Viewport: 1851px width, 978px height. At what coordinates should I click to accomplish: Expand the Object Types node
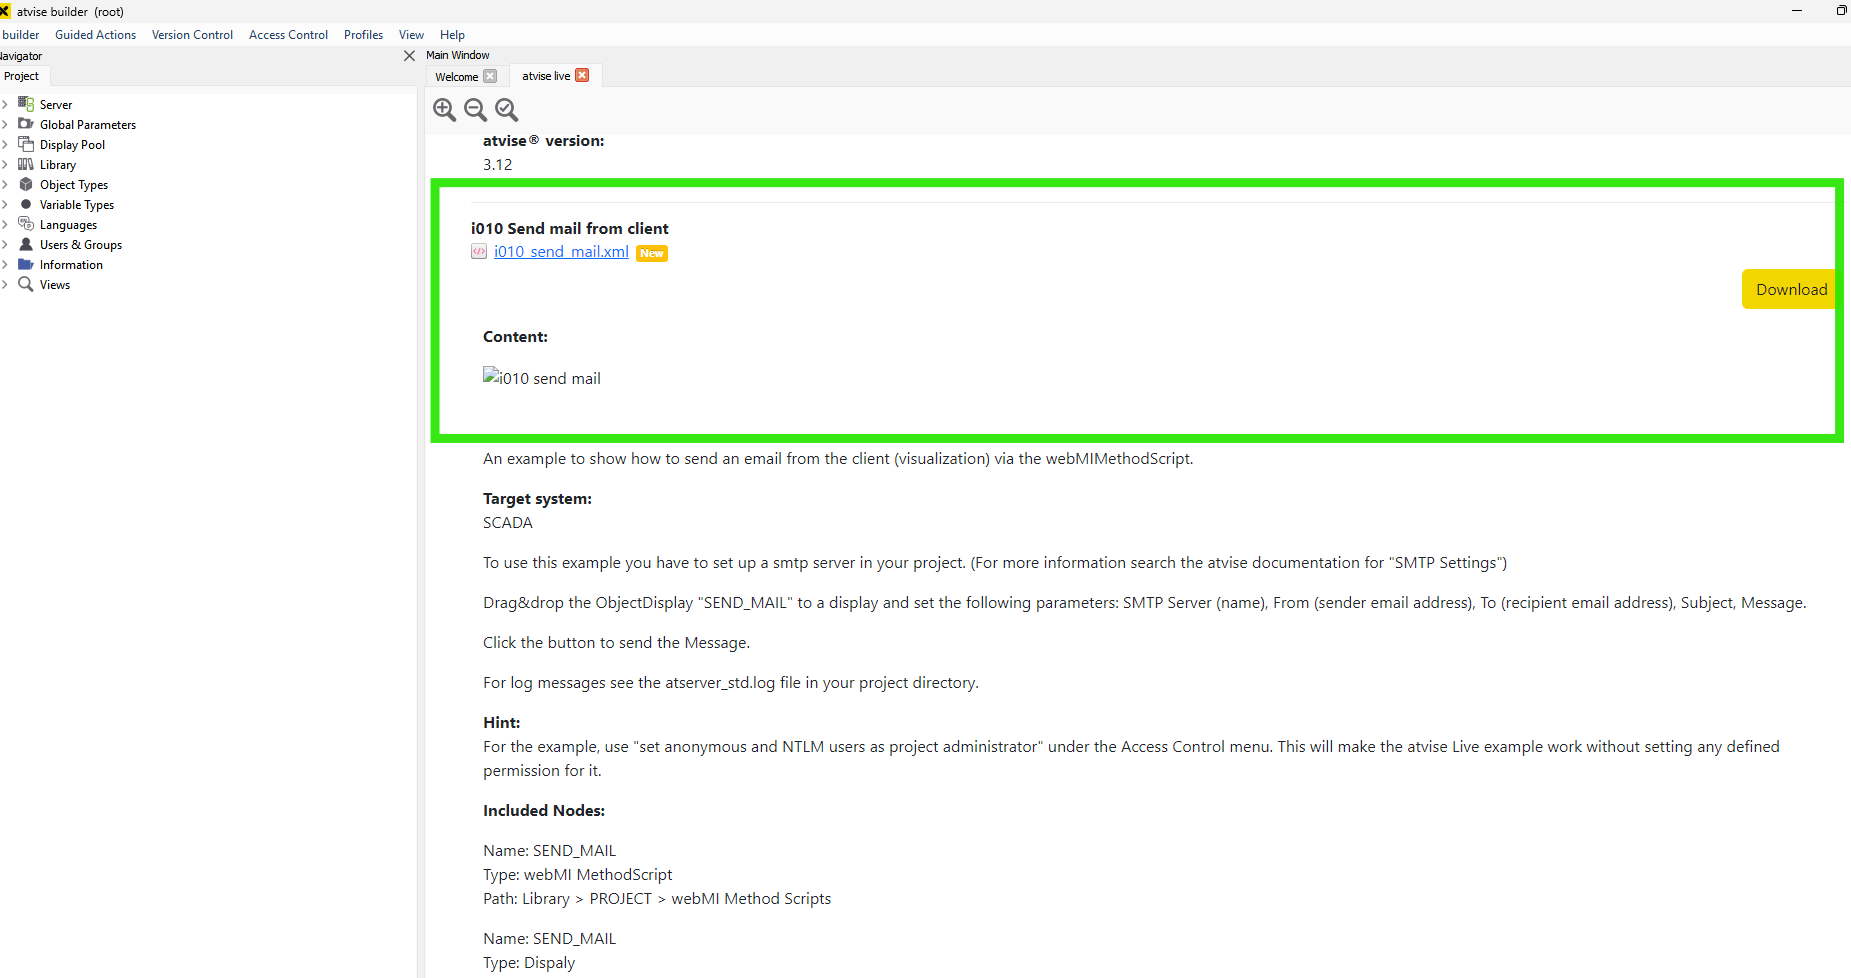5,184
